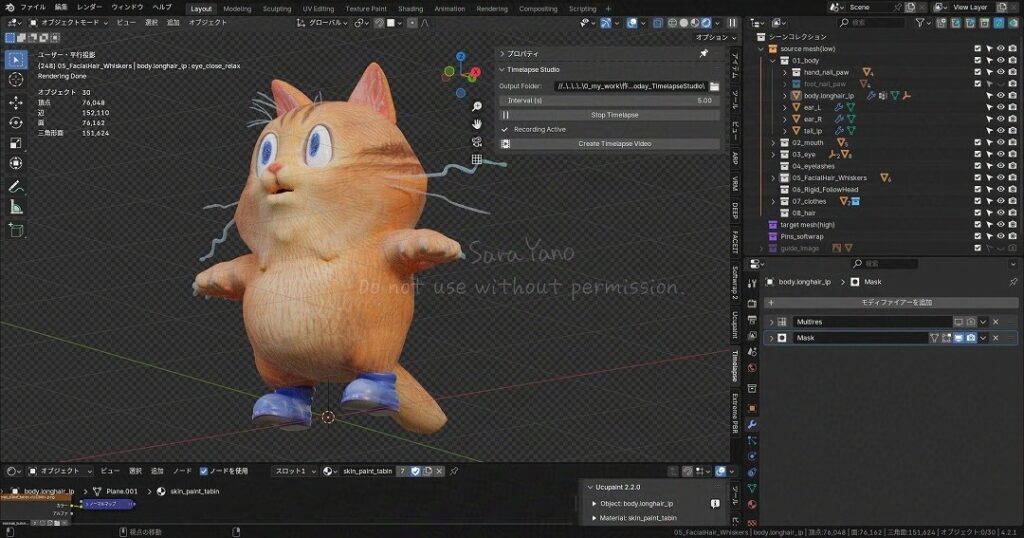The image size is (1024, 538).
Task: Open the outliner filter dropdown
Action: click(x=922, y=23)
